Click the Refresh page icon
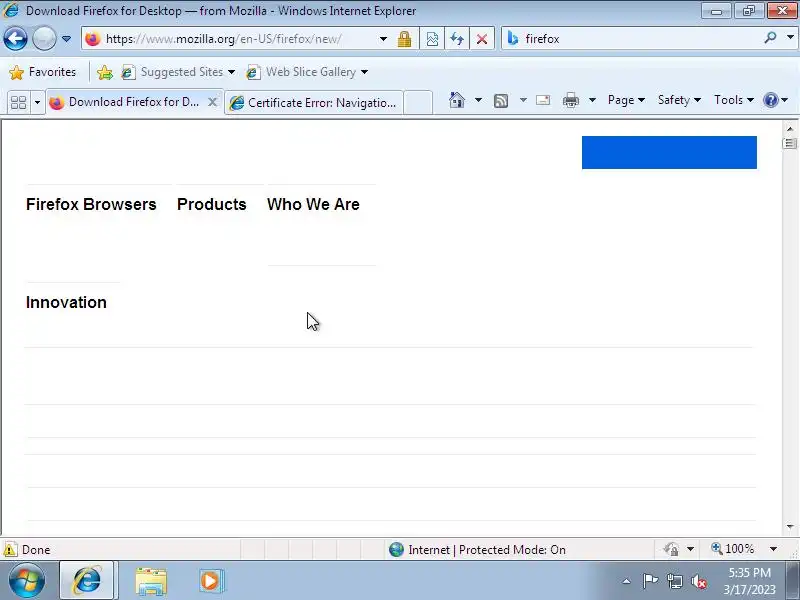The width and height of the screenshot is (800, 600). [x=457, y=39]
